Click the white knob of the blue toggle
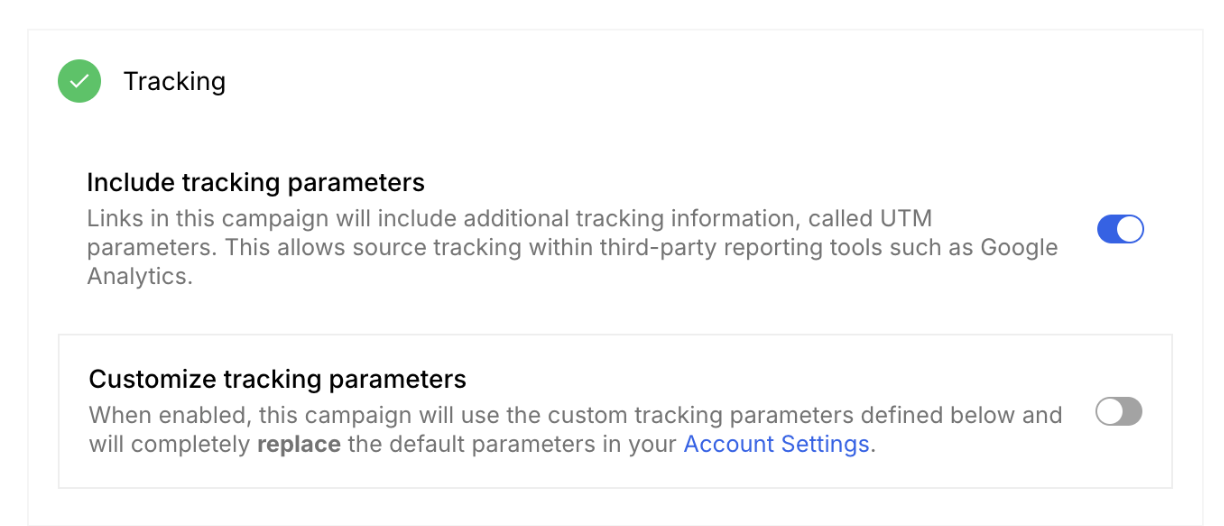This screenshot has height=526, width=1224. click(1130, 230)
